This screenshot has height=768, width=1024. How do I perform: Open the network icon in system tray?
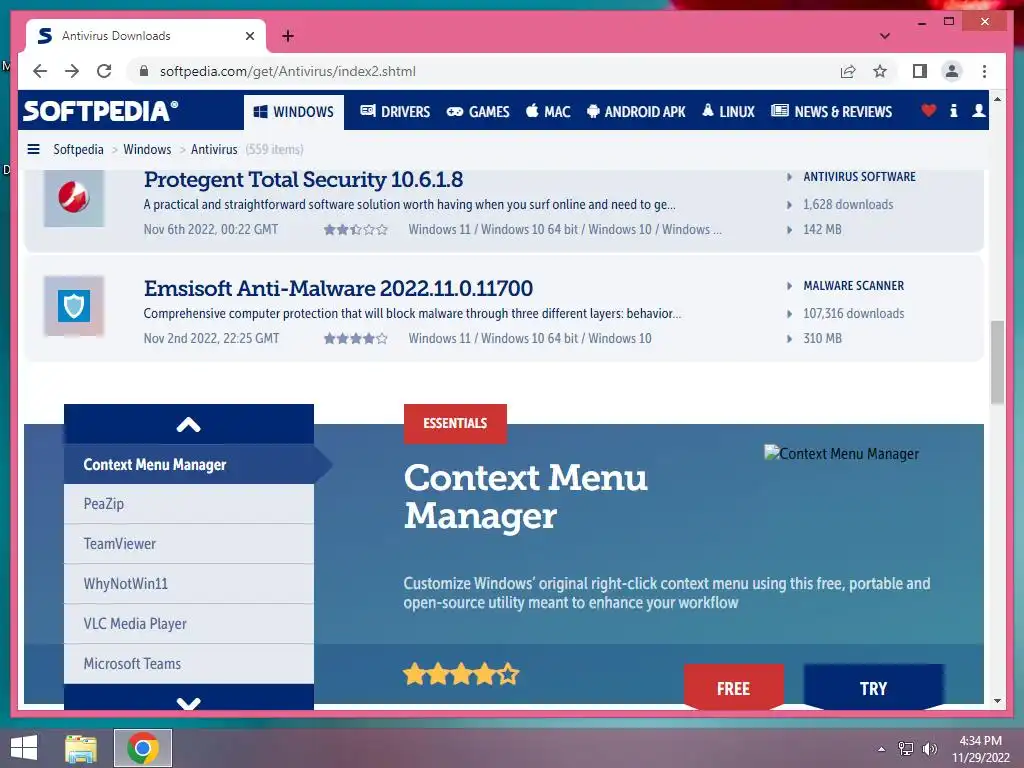point(906,749)
